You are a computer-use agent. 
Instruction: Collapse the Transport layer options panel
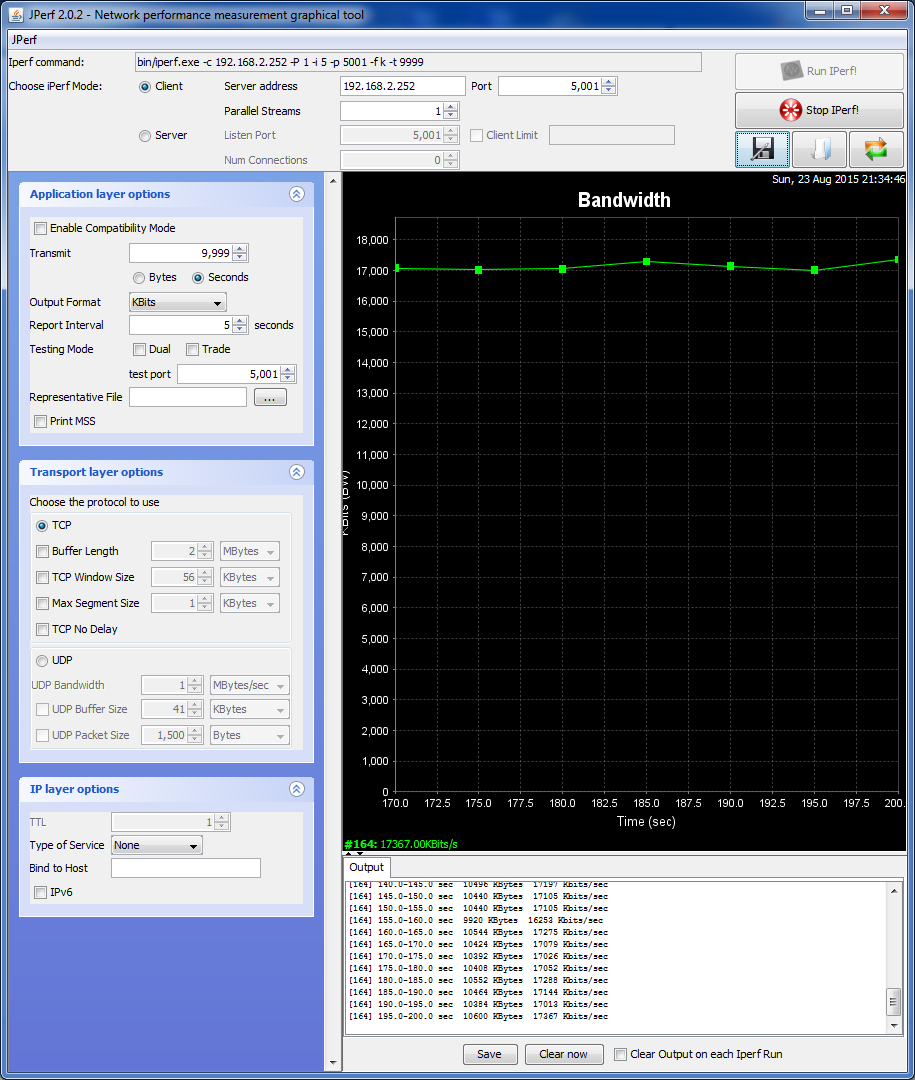tap(296, 472)
